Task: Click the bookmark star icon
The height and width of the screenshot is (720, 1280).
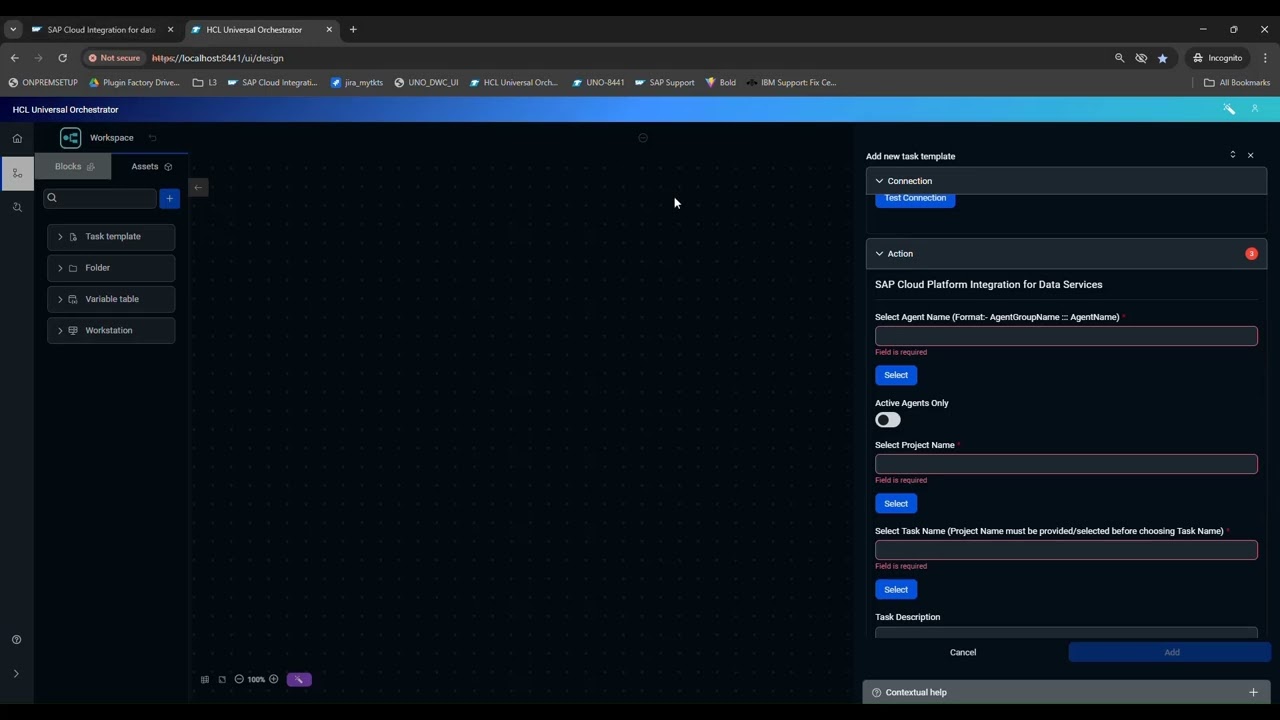Action: point(1162,58)
